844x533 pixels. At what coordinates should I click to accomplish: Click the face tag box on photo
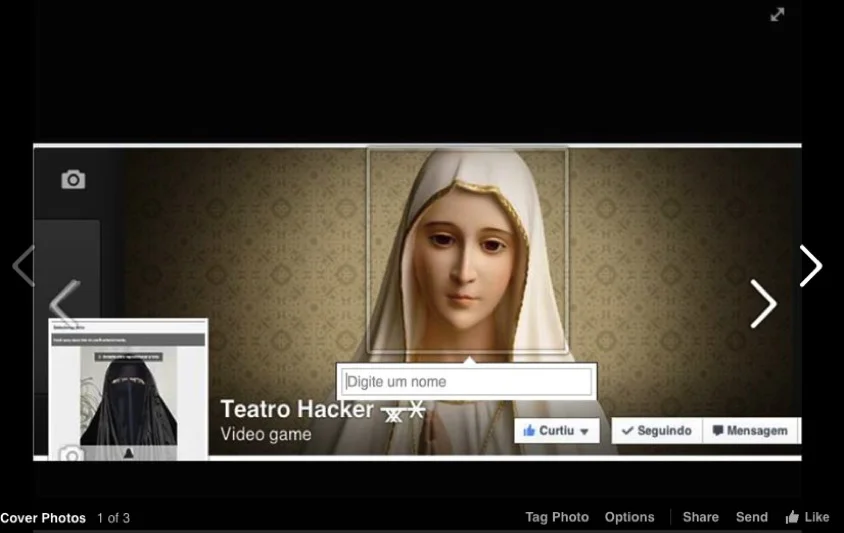coord(467,250)
